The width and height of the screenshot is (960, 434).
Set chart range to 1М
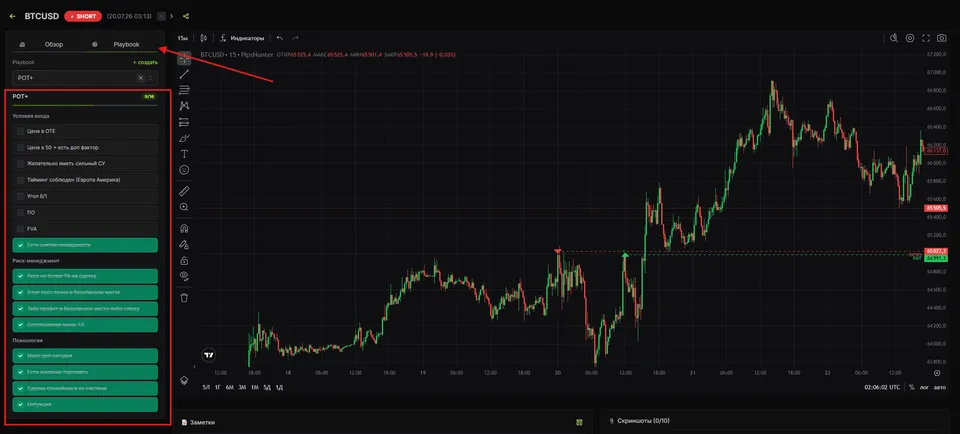click(255, 387)
